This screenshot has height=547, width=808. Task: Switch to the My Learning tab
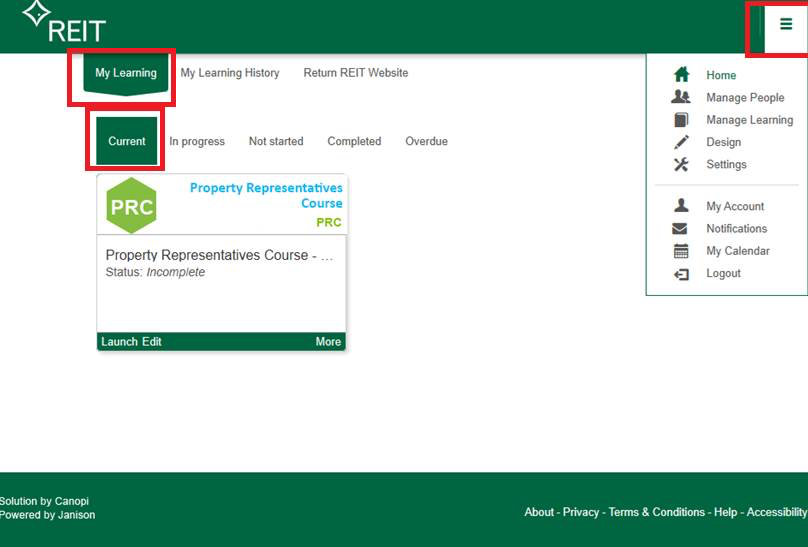(126, 73)
